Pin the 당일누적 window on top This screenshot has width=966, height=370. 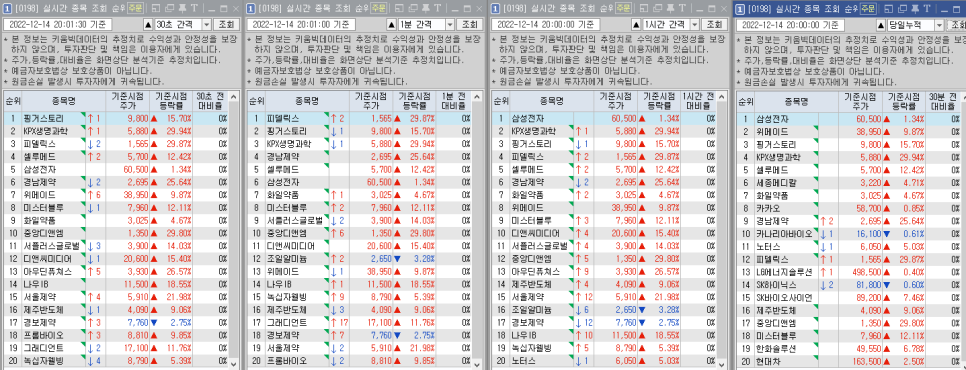[x=915, y=8]
